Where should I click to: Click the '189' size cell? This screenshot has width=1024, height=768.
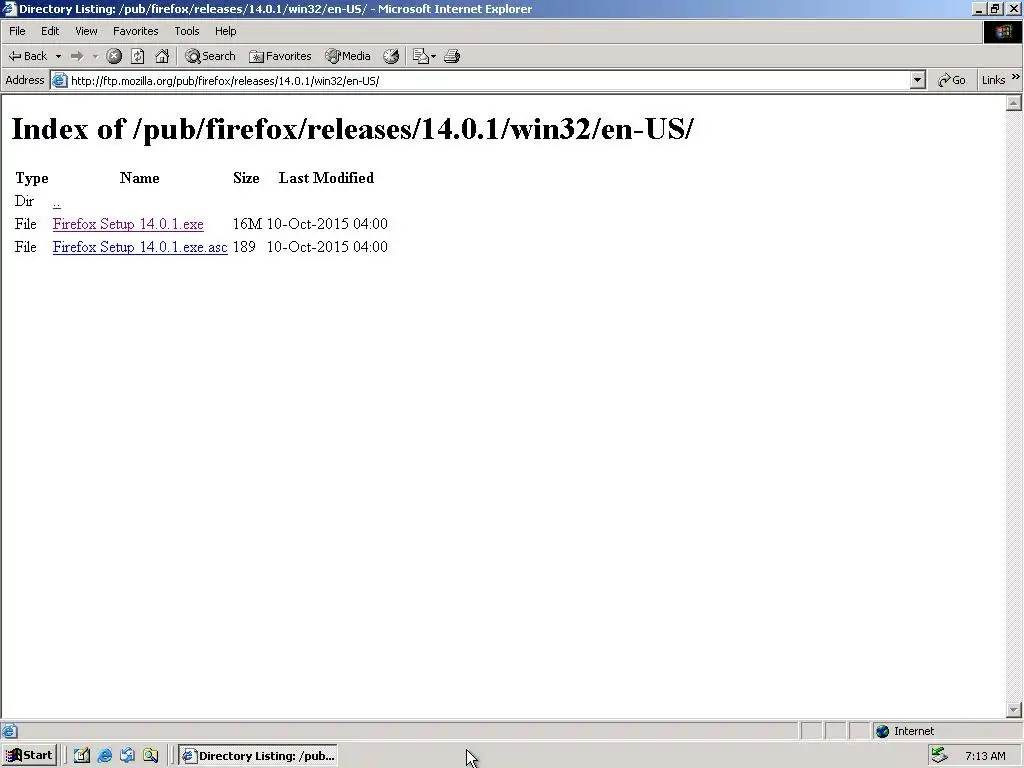pos(244,247)
